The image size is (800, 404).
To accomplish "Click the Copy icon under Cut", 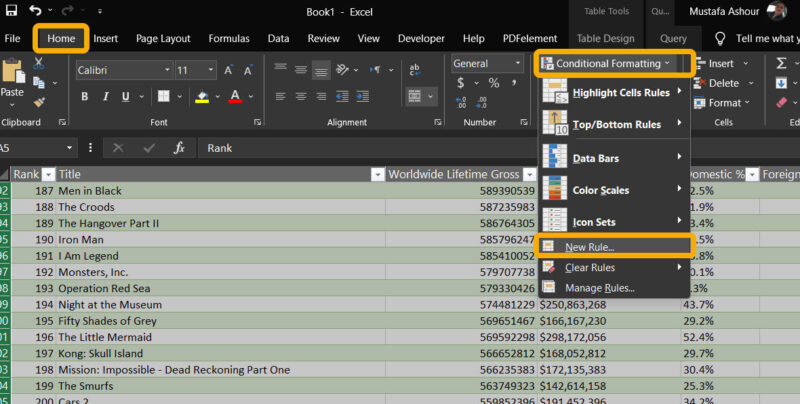I will [x=38, y=83].
